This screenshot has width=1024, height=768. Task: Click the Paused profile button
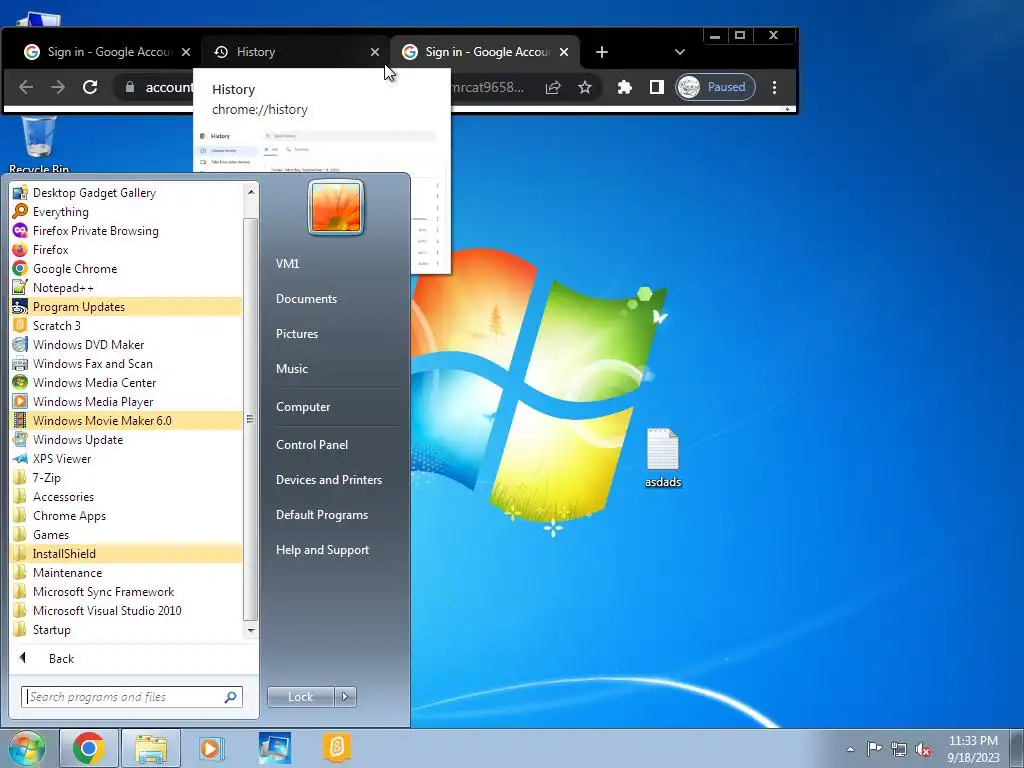click(715, 88)
